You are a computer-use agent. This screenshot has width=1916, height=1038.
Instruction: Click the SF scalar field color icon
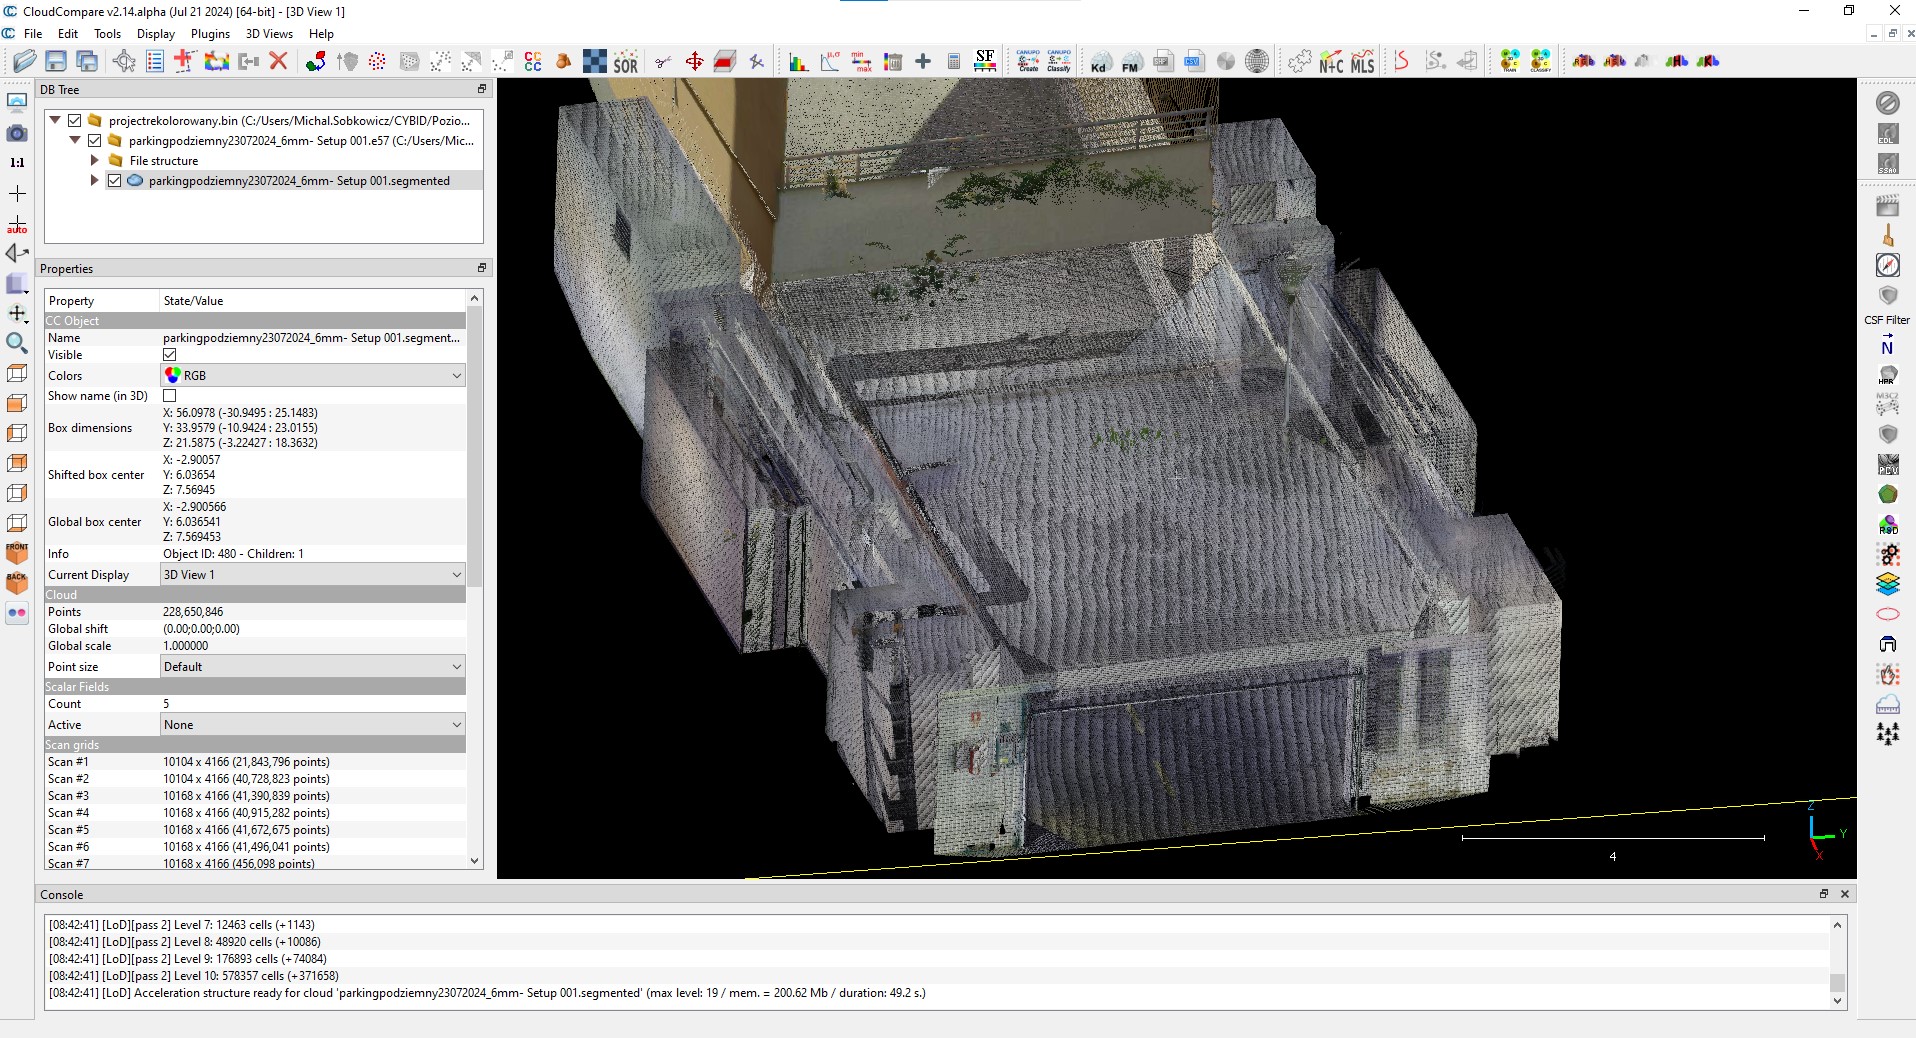coord(985,62)
